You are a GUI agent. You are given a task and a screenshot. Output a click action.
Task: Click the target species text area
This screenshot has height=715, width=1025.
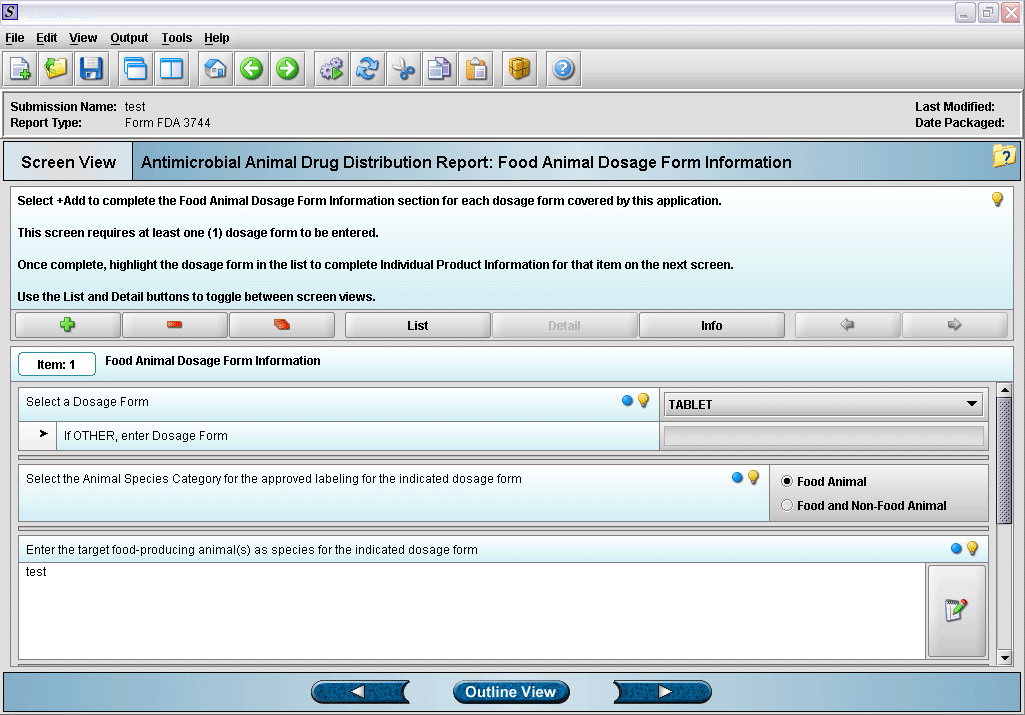coord(470,610)
